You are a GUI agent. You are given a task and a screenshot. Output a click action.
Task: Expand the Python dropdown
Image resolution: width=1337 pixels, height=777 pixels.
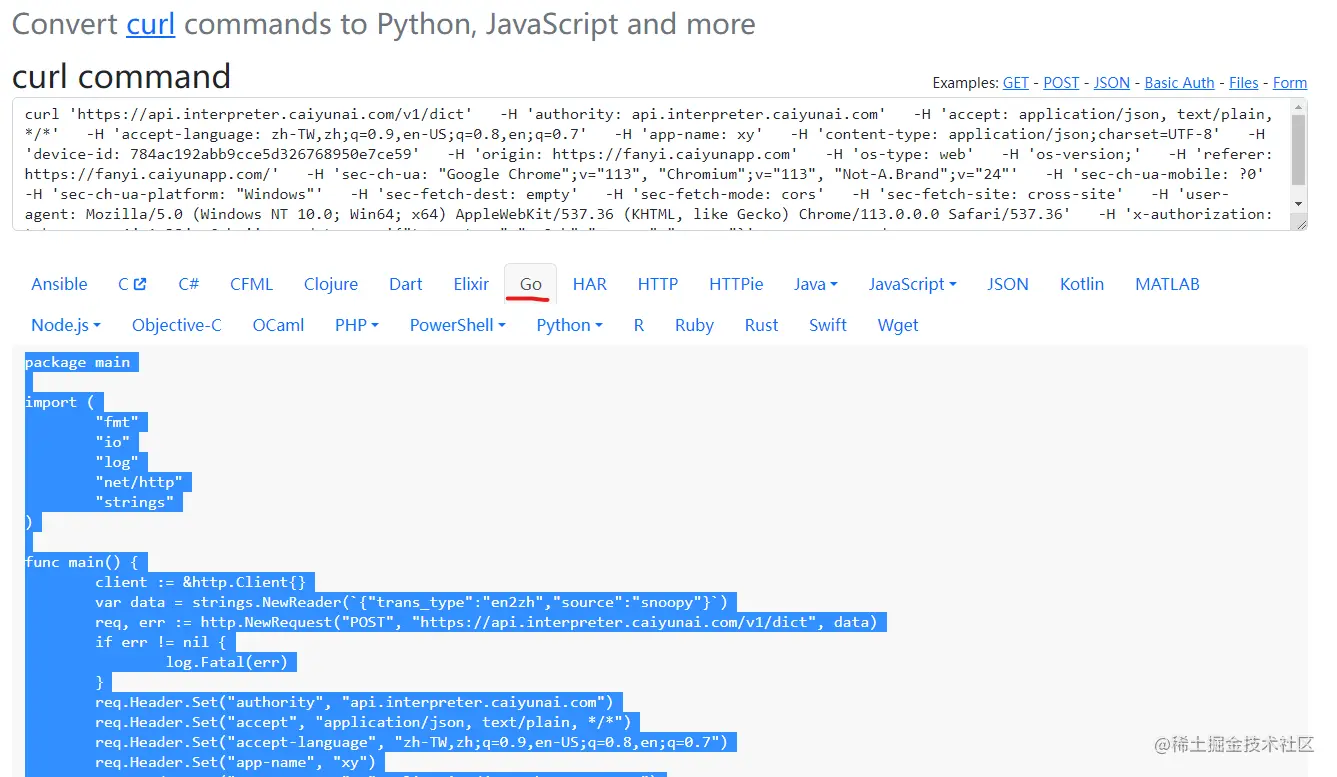click(x=570, y=325)
